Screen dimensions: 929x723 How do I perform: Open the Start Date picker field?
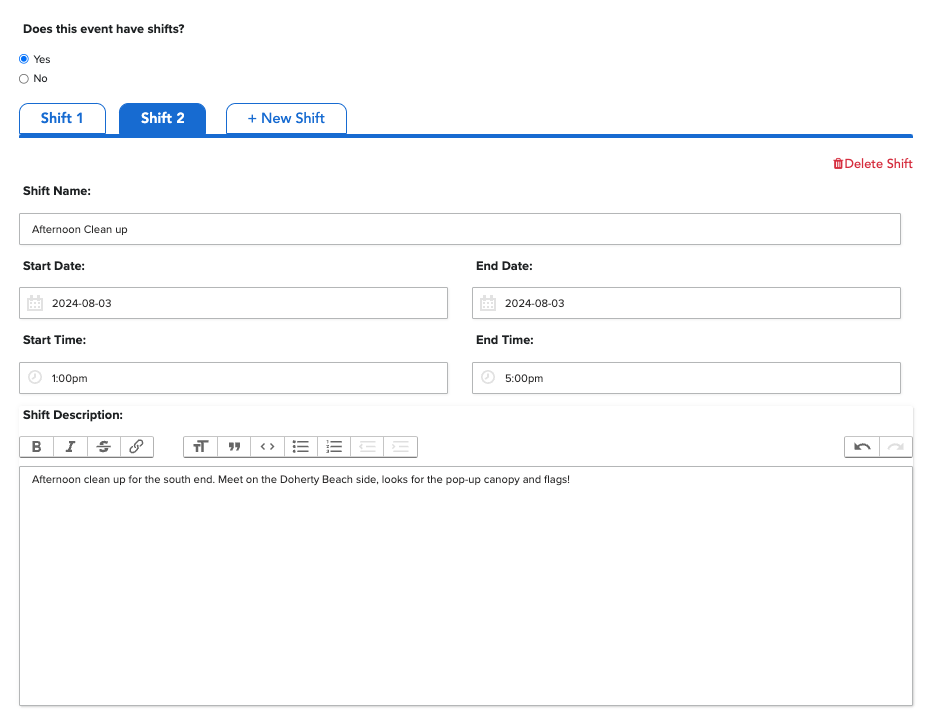tap(233, 303)
